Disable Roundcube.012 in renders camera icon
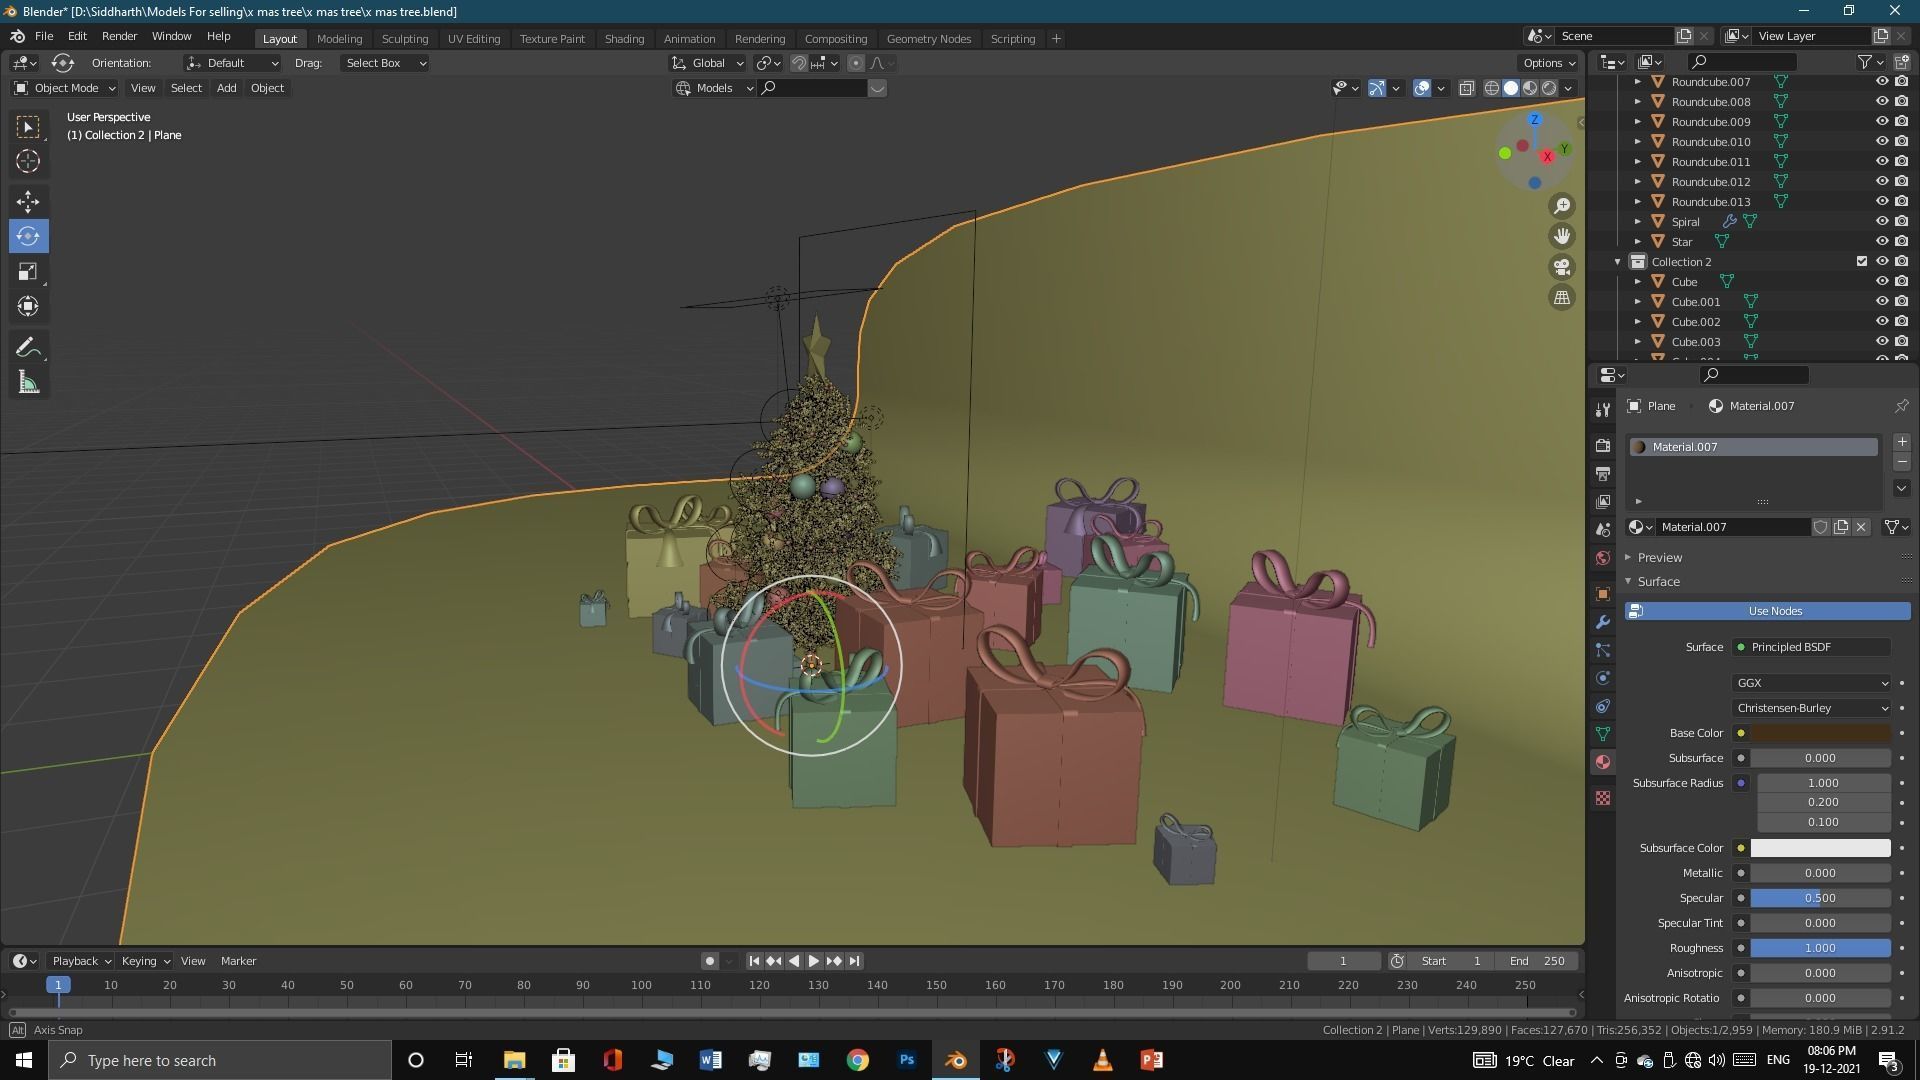1920x1080 pixels. tap(1901, 181)
